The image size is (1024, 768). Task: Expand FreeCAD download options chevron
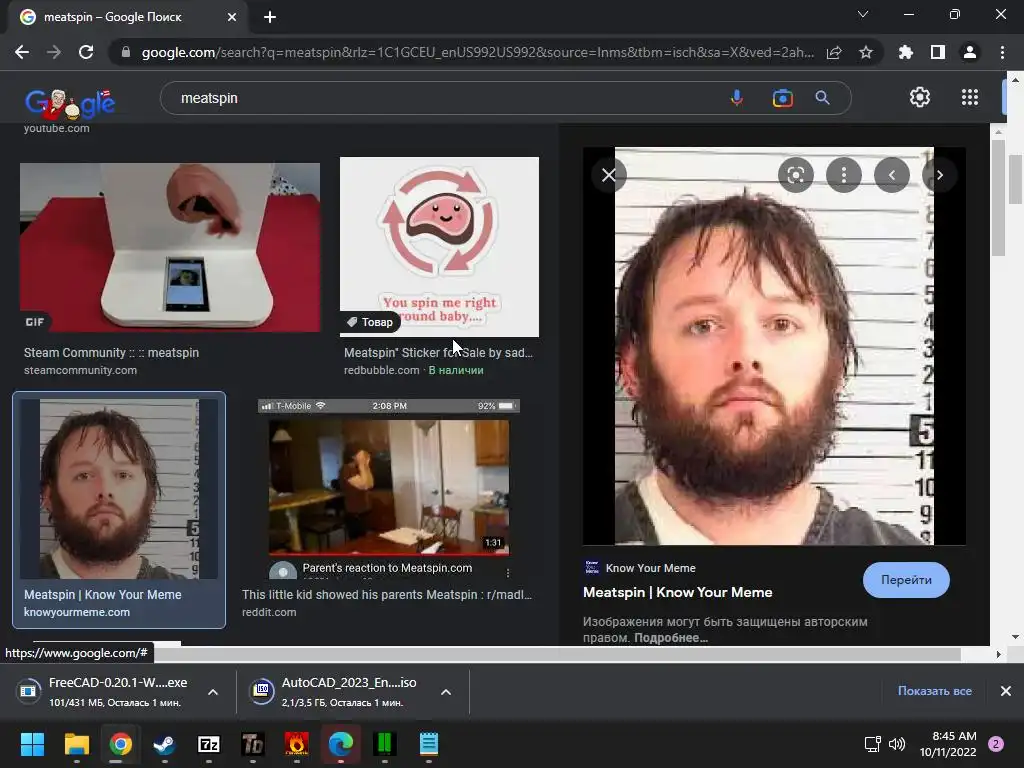[213, 692]
